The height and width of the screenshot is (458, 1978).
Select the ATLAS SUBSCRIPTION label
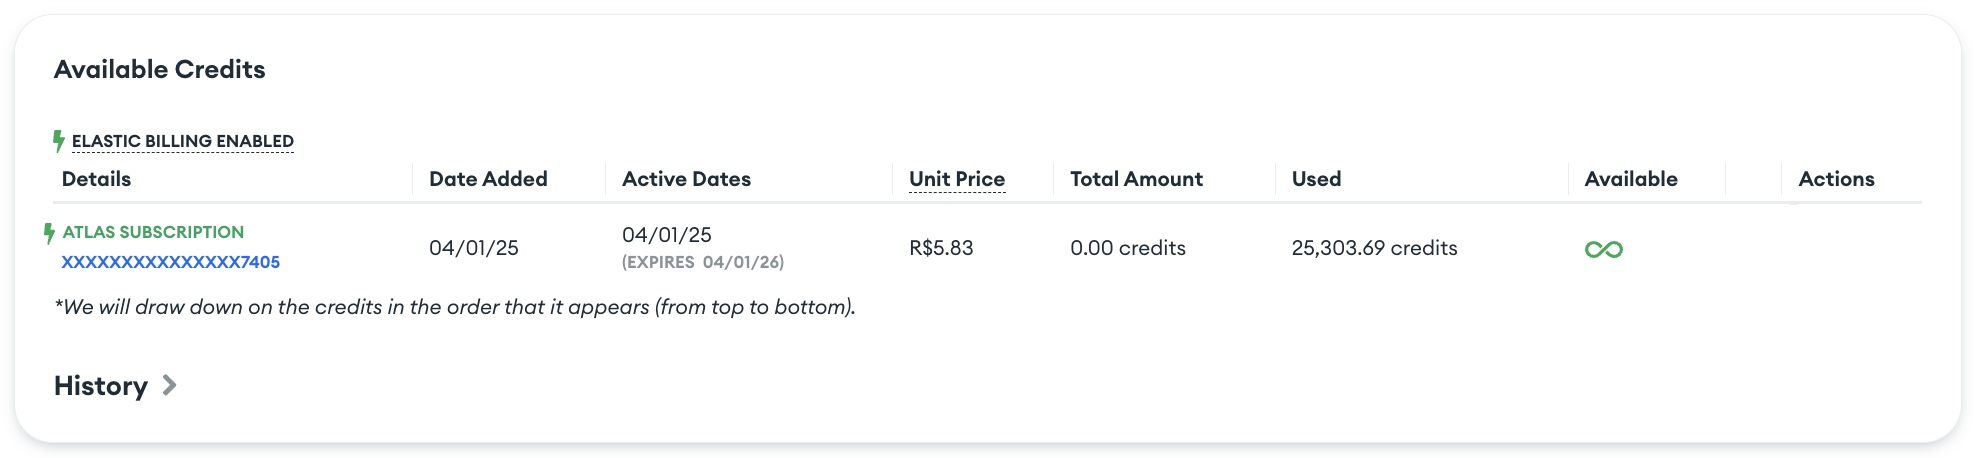pyautogui.click(x=153, y=232)
